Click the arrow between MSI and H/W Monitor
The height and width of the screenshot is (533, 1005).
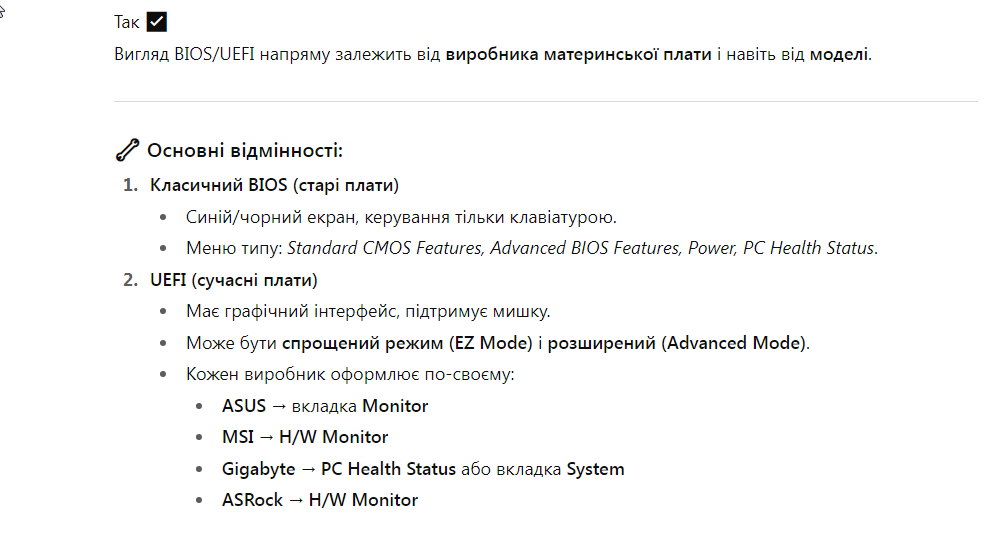click(x=267, y=438)
